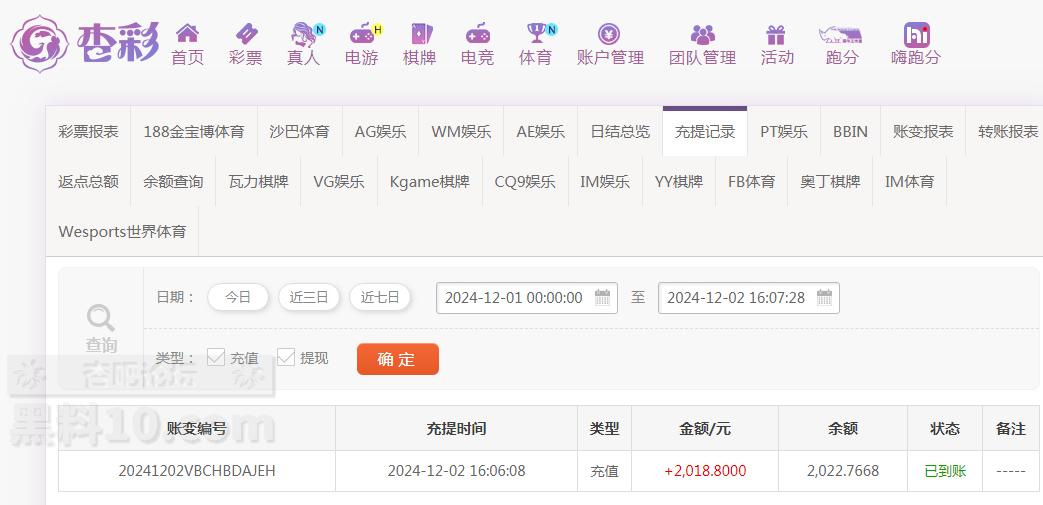The height and width of the screenshot is (505, 1043).
Task: Click the 活动 gift box icon
Action: 776,35
